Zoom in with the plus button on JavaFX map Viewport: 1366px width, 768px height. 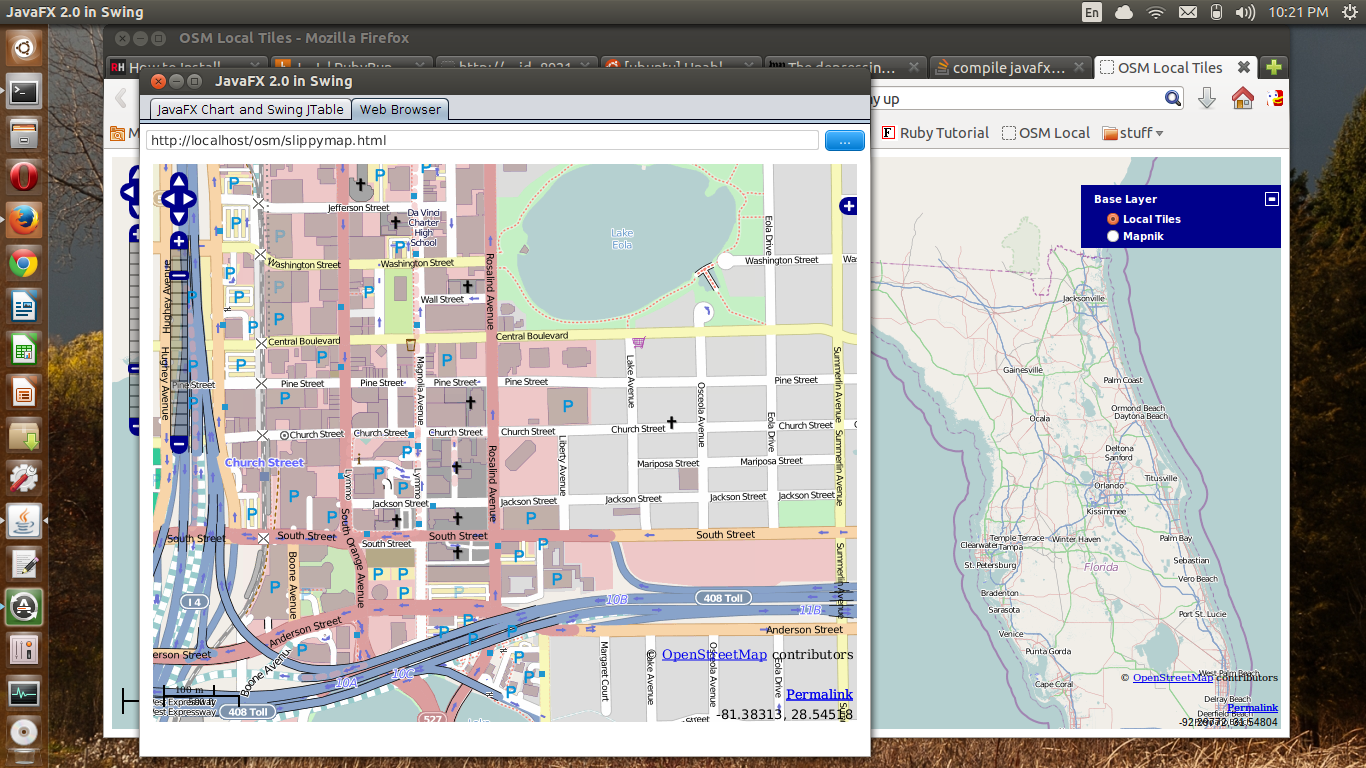(179, 241)
